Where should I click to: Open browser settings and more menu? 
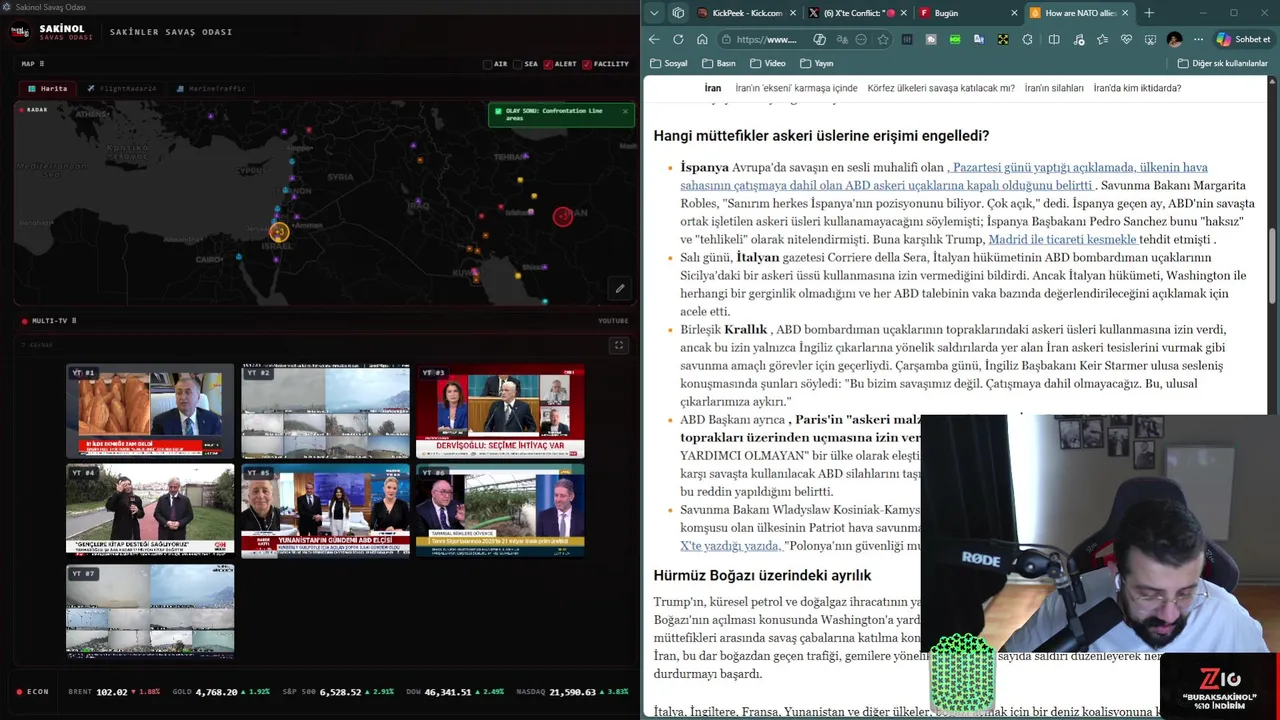(1198, 40)
